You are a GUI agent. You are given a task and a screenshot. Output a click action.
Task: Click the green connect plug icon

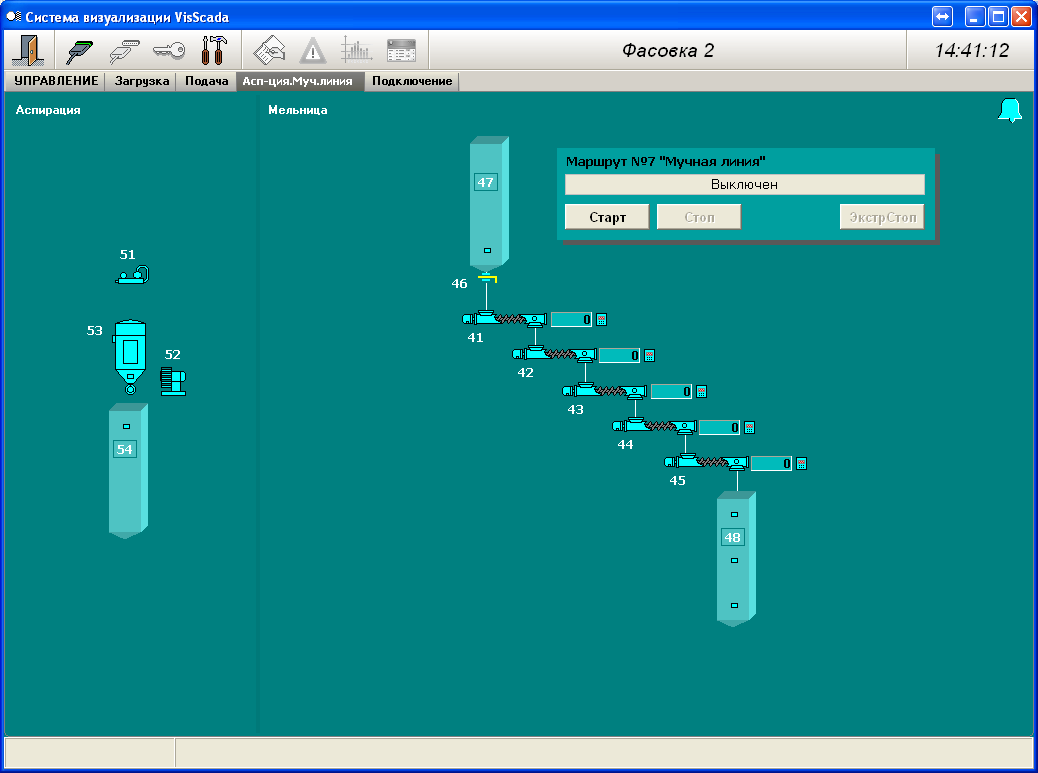(79, 50)
